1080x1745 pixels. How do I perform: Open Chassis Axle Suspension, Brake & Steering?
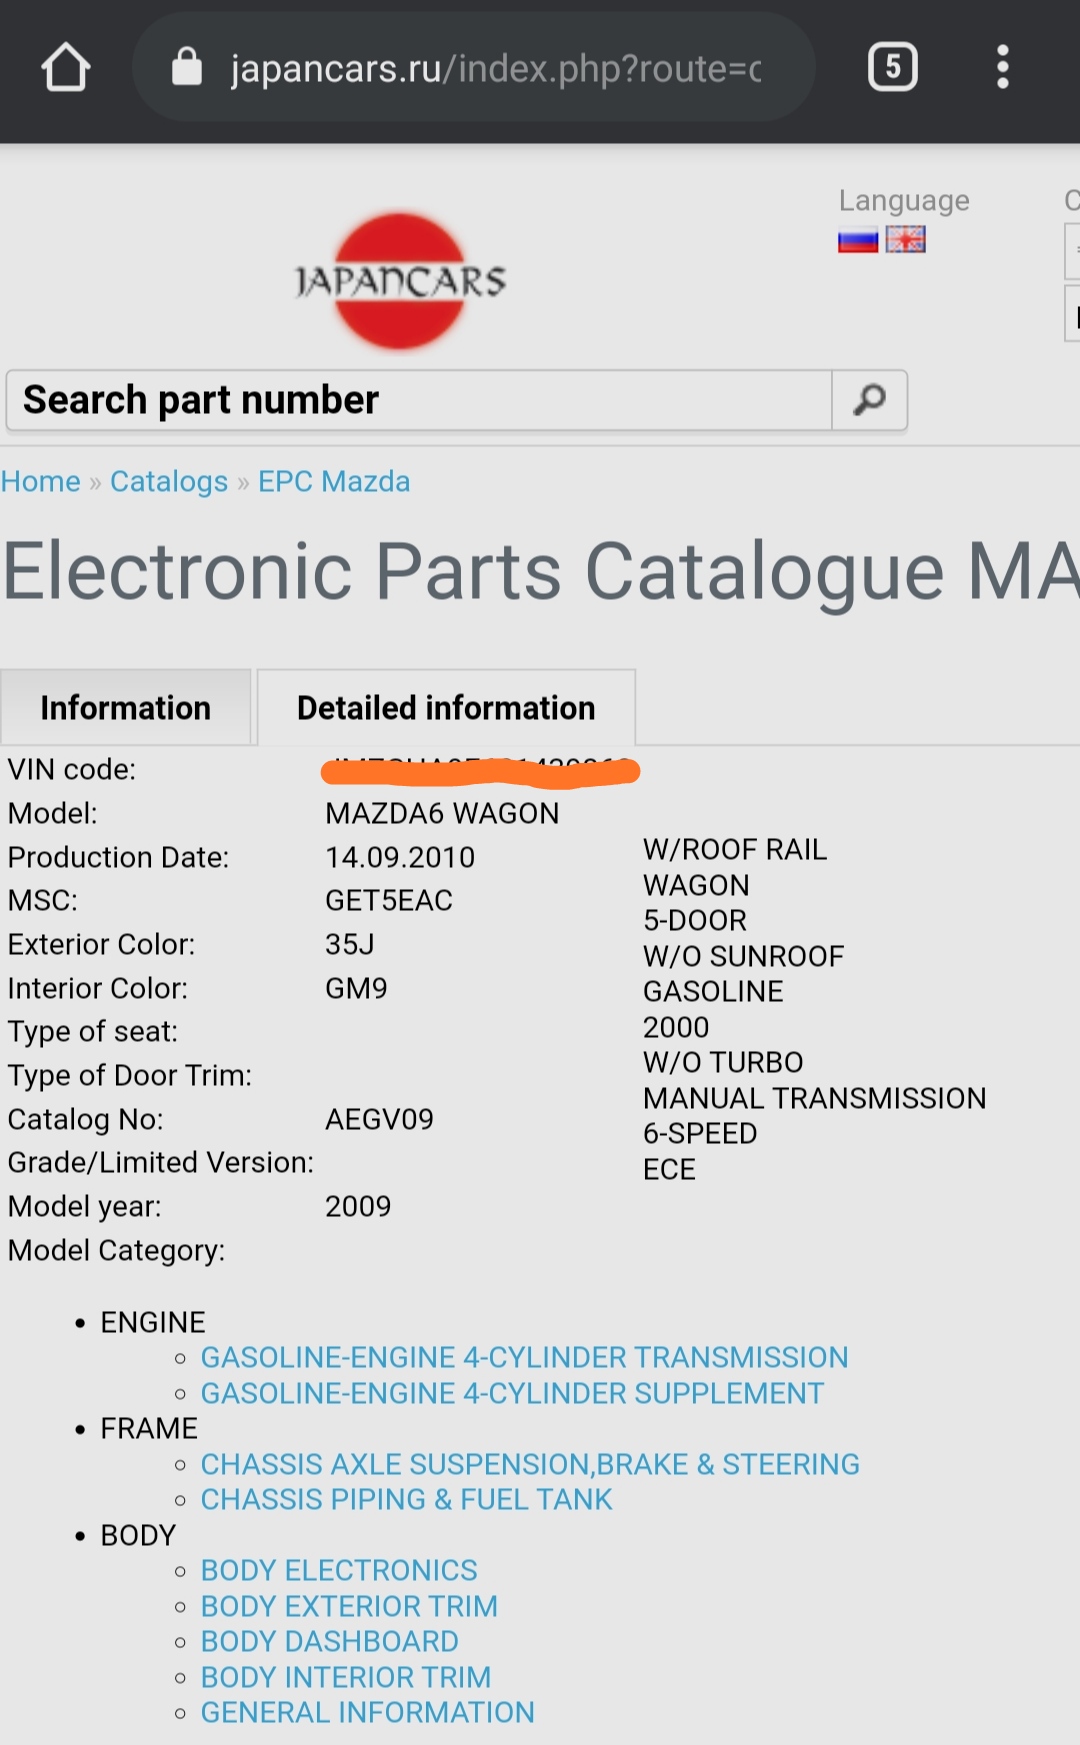[530, 1464]
